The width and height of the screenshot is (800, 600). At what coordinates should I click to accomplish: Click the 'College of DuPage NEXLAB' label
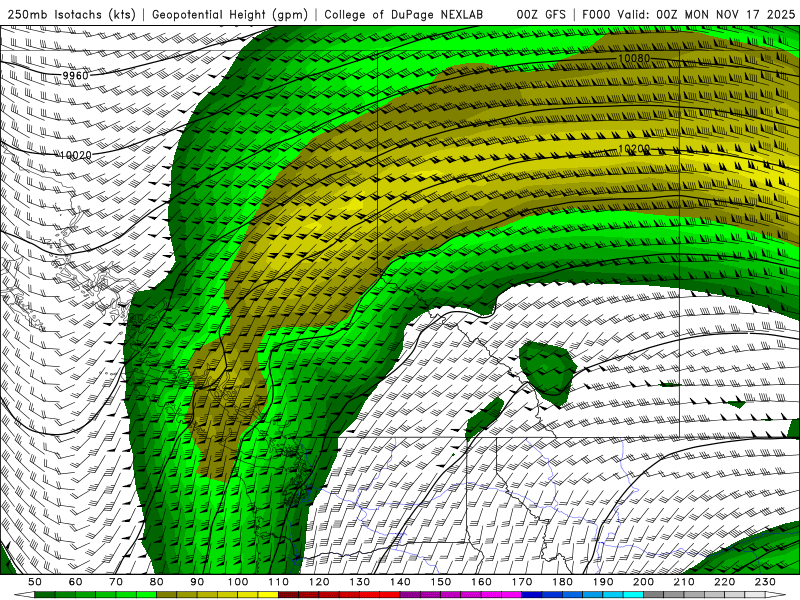pyautogui.click(x=404, y=15)
